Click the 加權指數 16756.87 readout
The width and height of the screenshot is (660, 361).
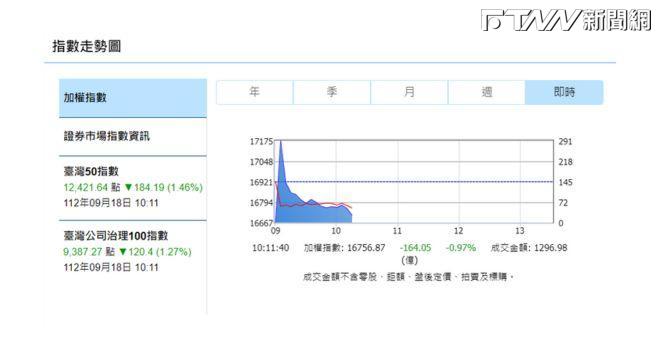345,248
